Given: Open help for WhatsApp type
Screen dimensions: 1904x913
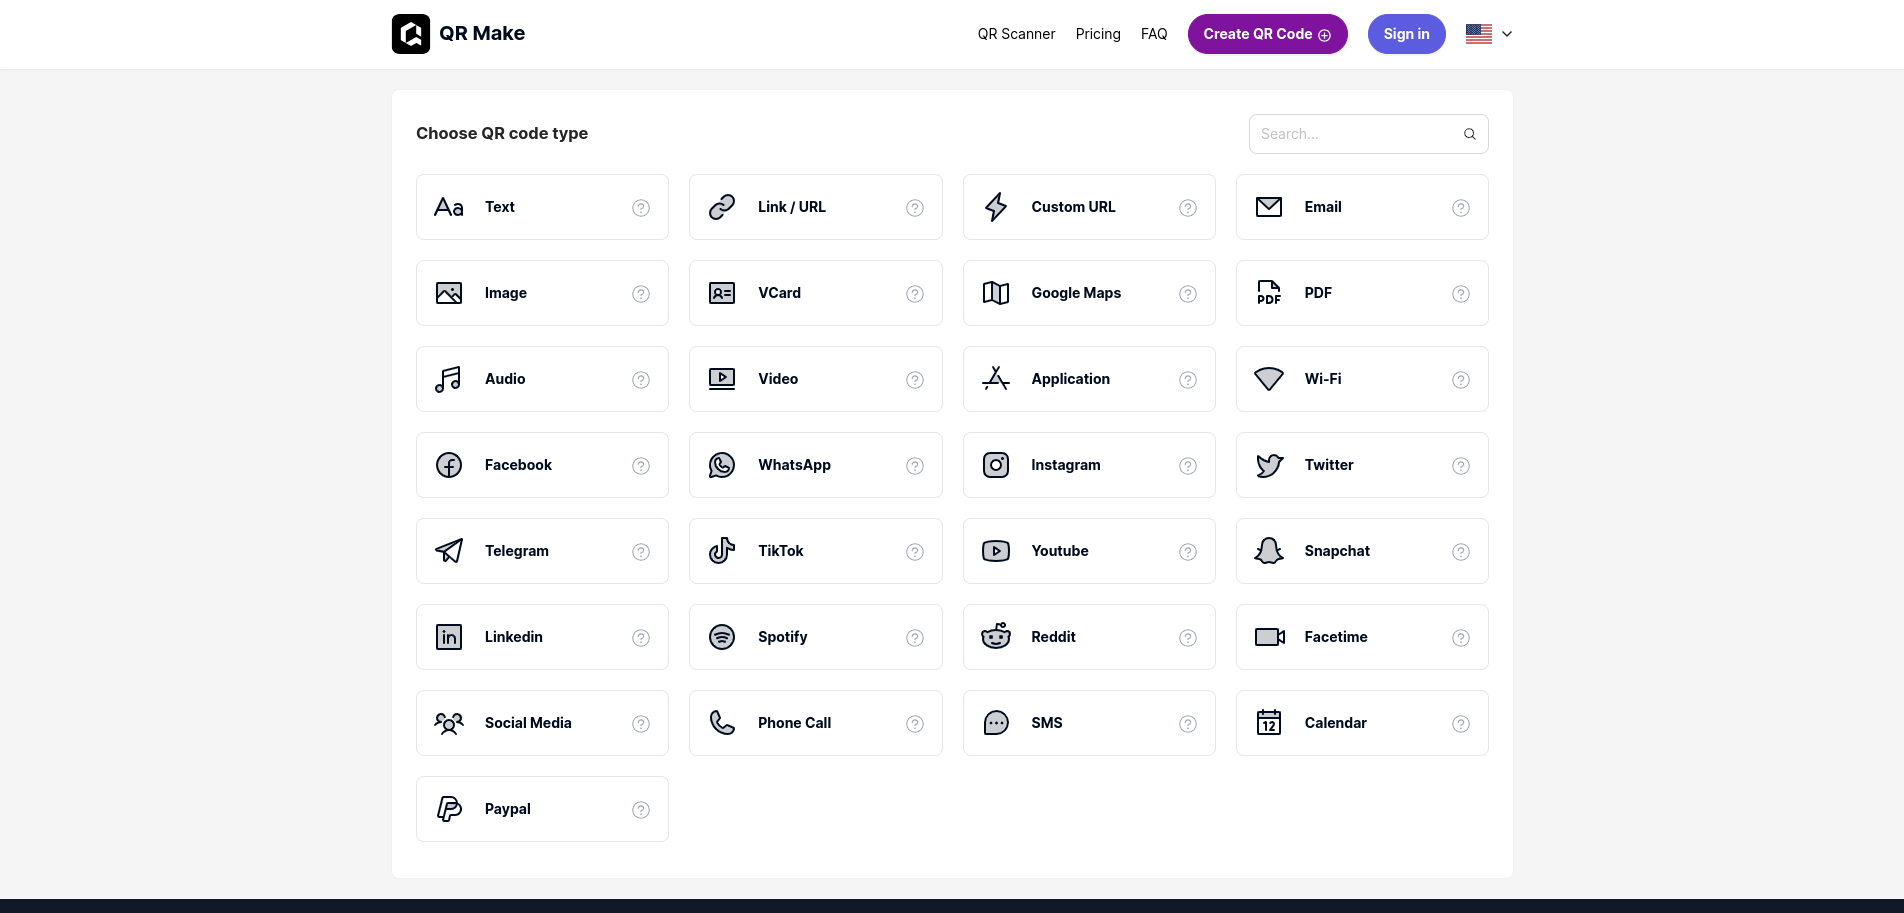Looking at the screenshot, I should 915,466.
